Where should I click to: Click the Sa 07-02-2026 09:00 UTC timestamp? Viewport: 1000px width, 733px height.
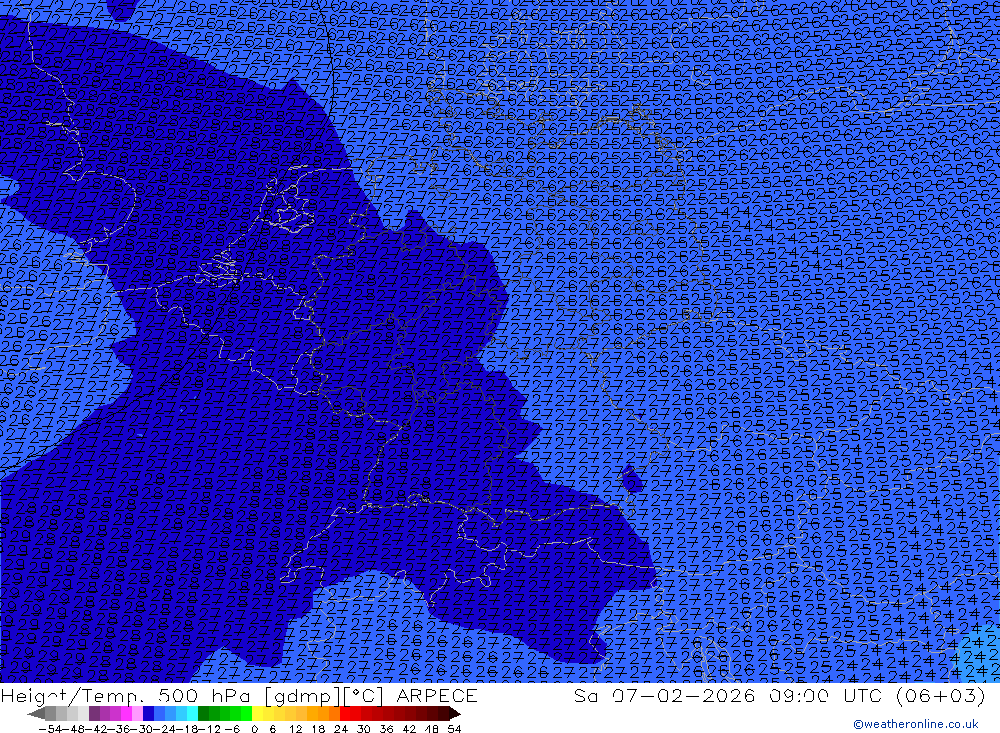(779, 695)
